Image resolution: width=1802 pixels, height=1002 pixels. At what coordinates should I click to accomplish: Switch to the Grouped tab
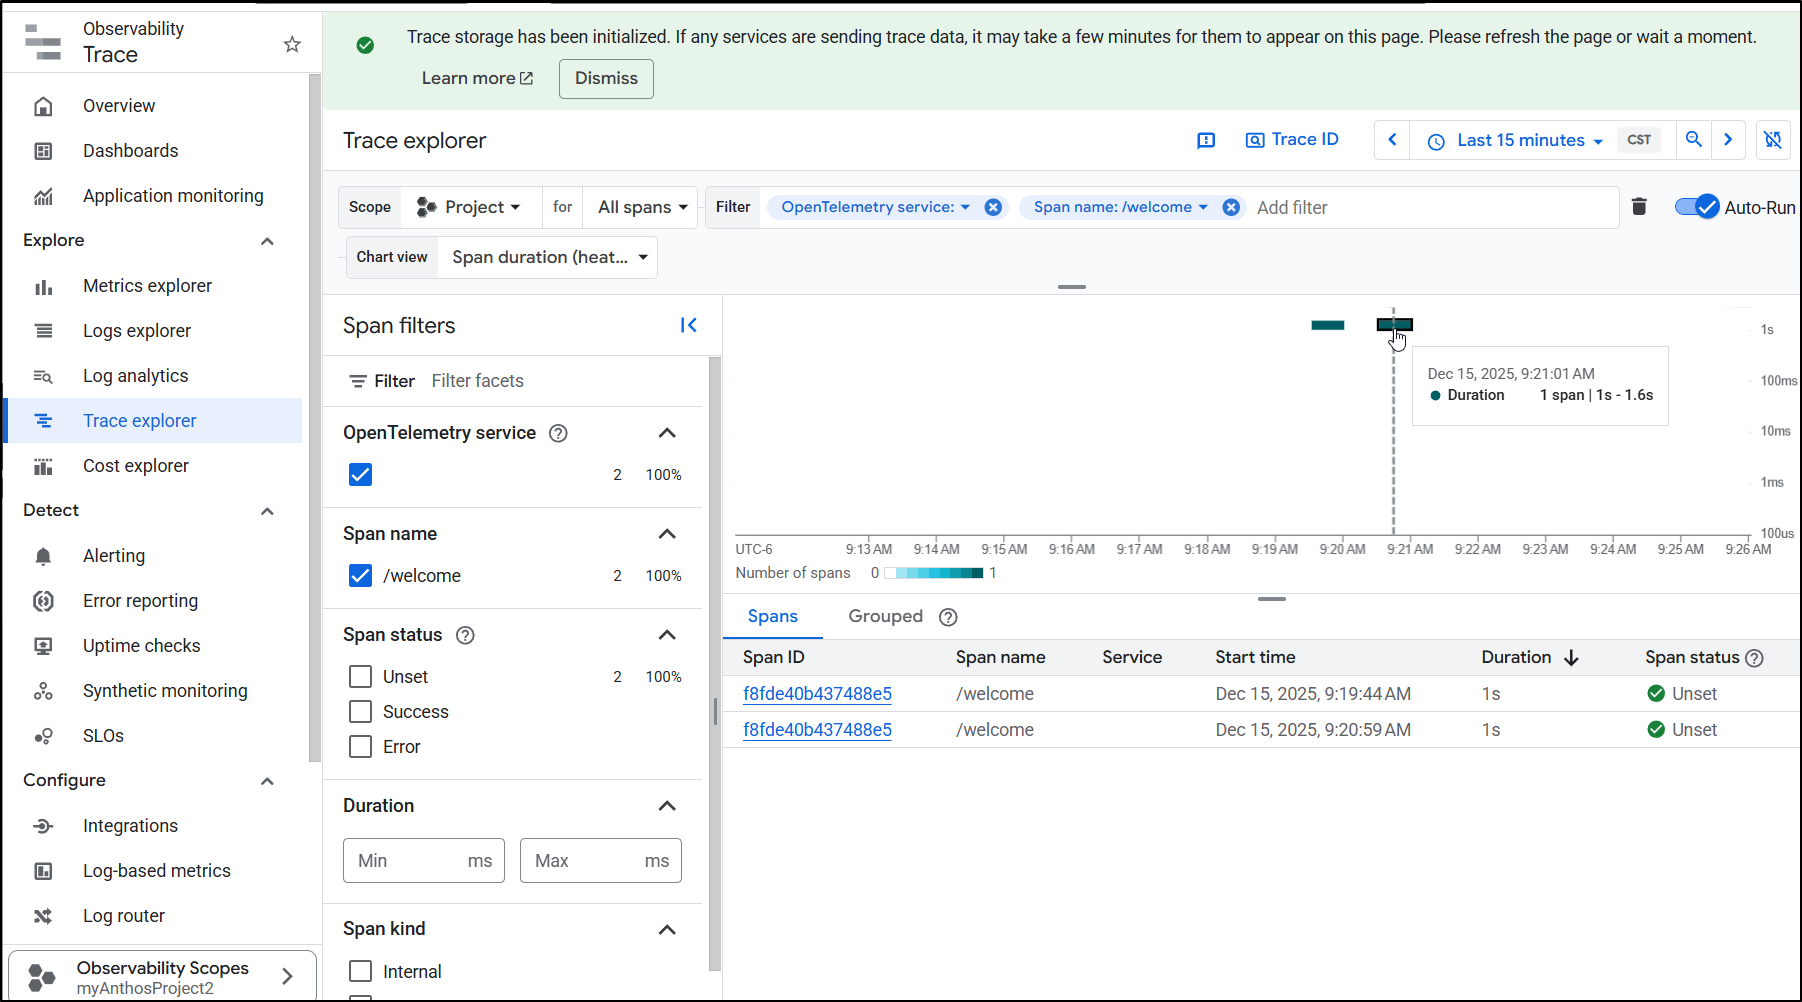click(x=885, y=616)
